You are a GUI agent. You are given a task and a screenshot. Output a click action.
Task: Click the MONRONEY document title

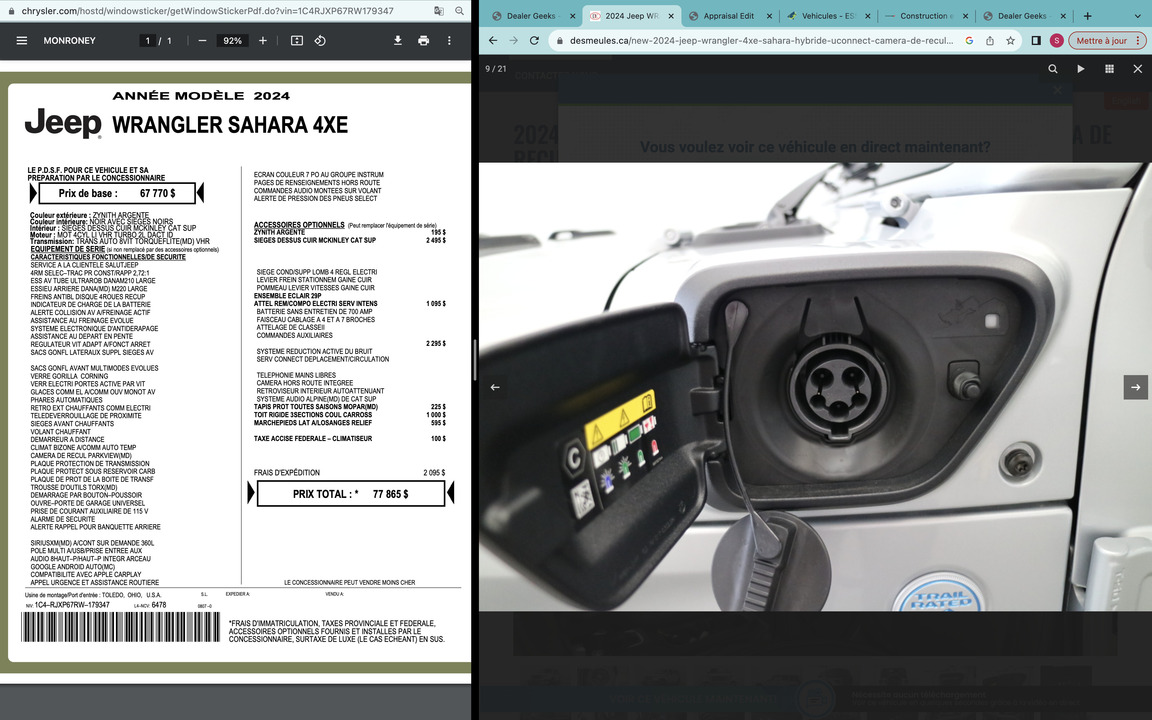pyautogui.click(x=70, y=40)
